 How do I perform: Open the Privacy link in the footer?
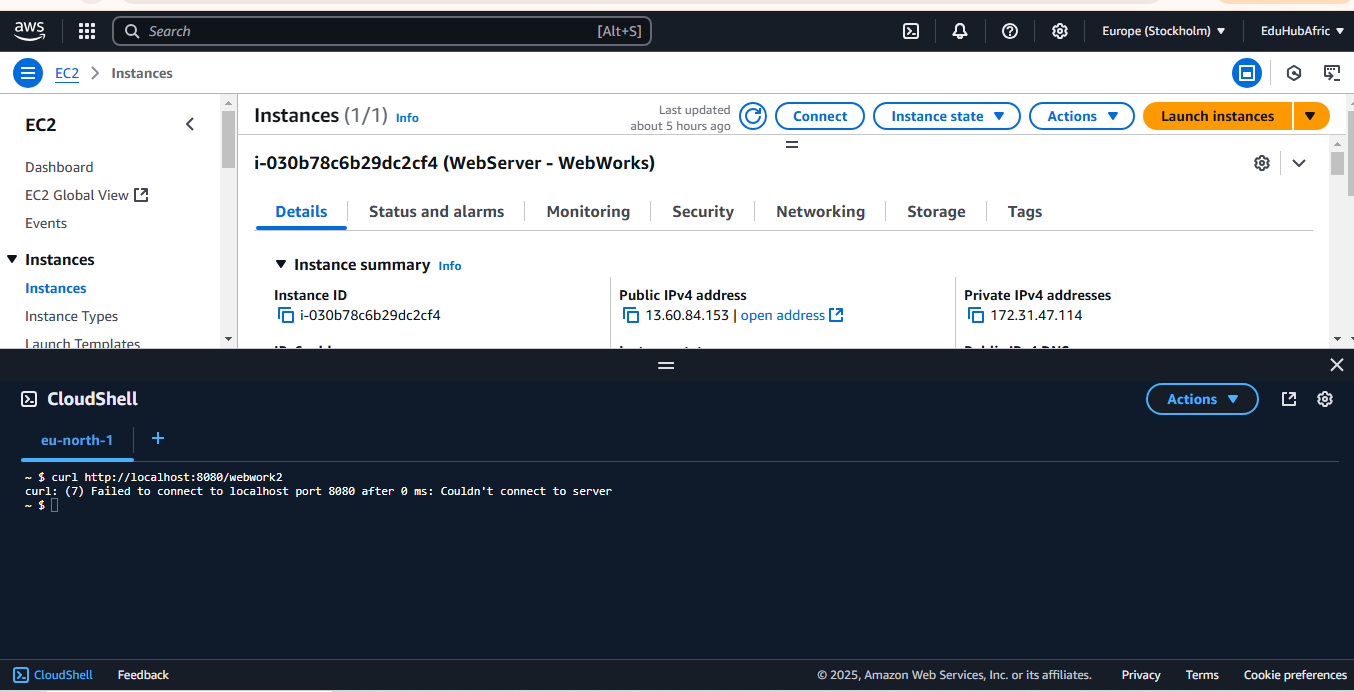[x=1141, y=675]
